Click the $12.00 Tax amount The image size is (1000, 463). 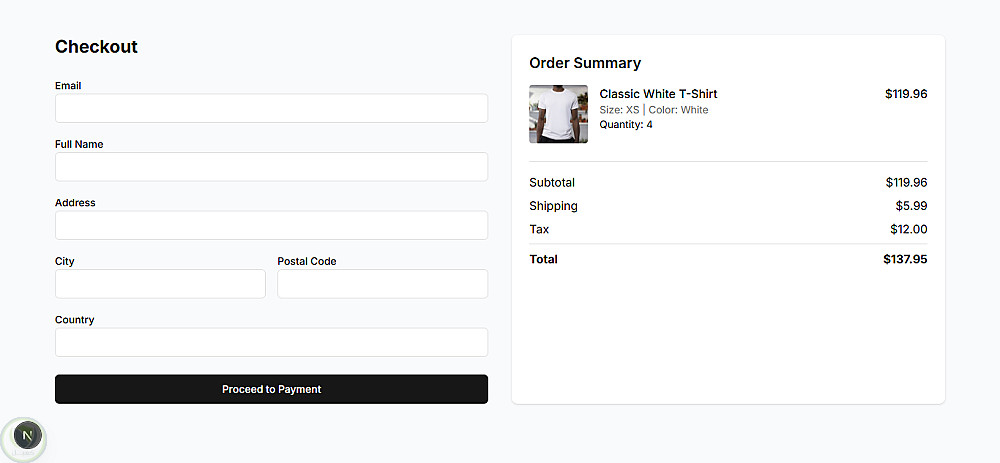pyautogui.click(x=908, y=229)
